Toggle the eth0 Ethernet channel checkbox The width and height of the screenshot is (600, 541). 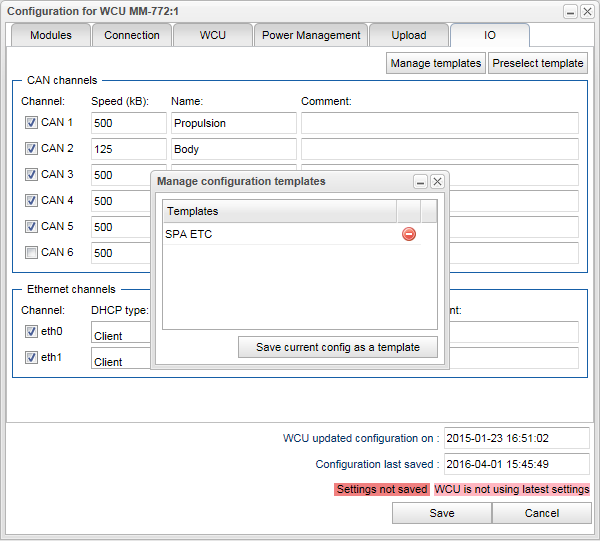[32, 331]
